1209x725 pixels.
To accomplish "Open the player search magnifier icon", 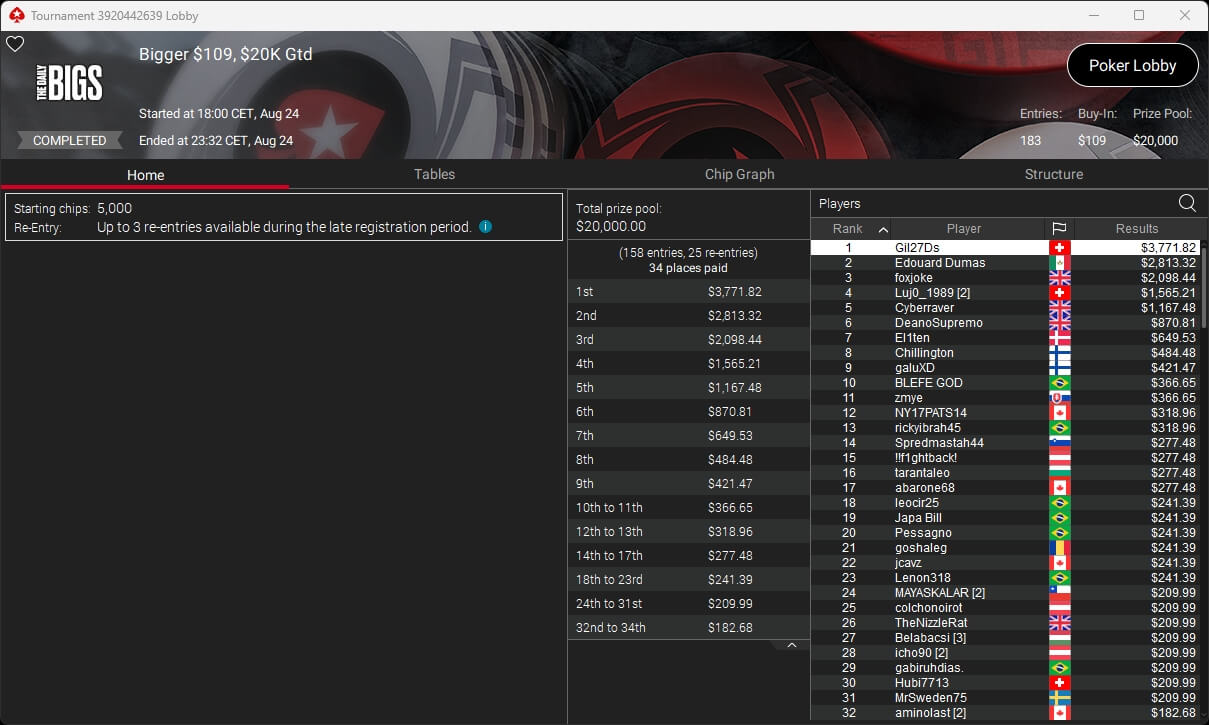I will point(1187,203).
